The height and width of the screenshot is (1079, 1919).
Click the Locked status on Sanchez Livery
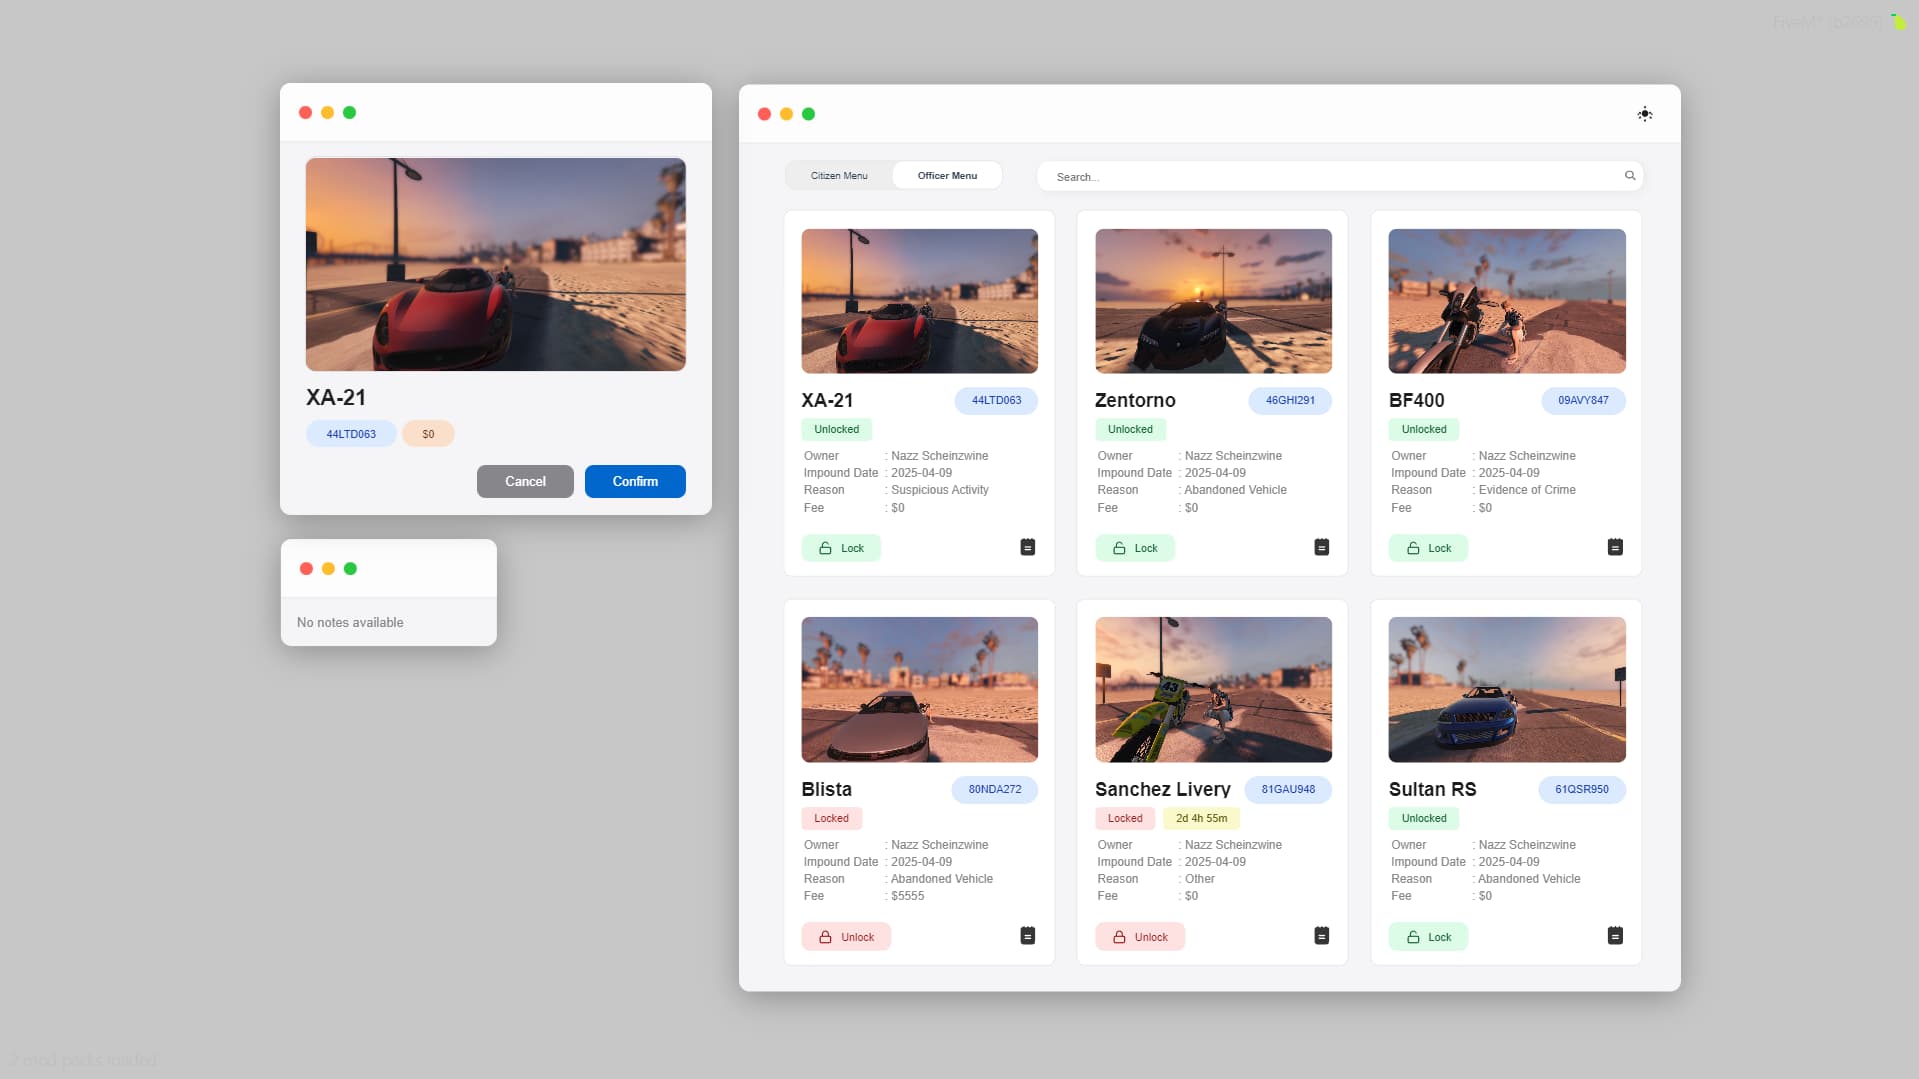(1125, 819)
